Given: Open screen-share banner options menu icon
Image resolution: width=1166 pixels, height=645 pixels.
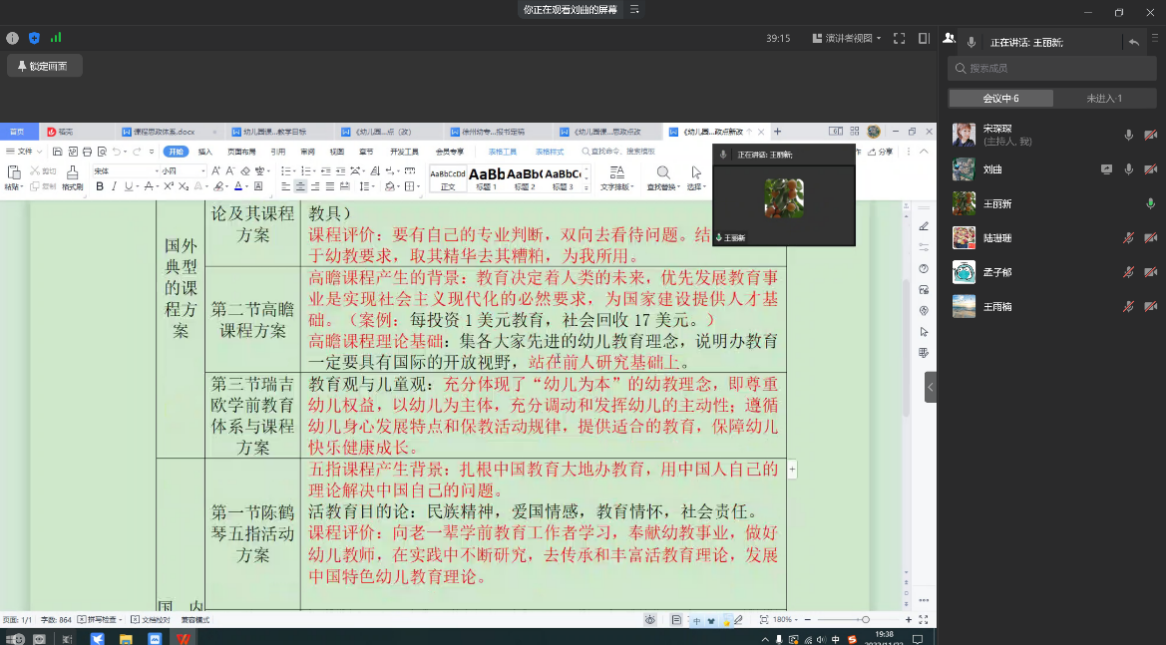Looking at the screenshot, I should point(634,9).
